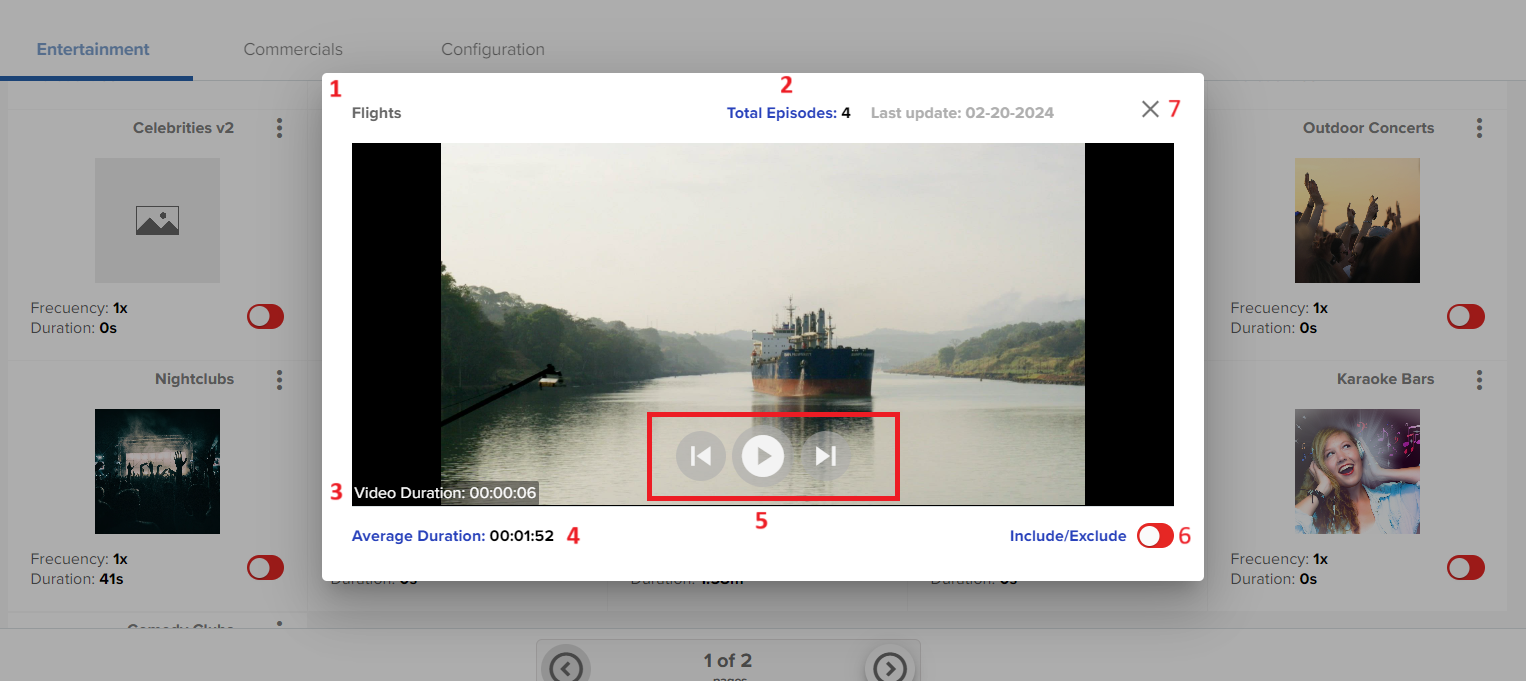
Task: Close the Flights preview dialog
Action: tap(1150, 110)
